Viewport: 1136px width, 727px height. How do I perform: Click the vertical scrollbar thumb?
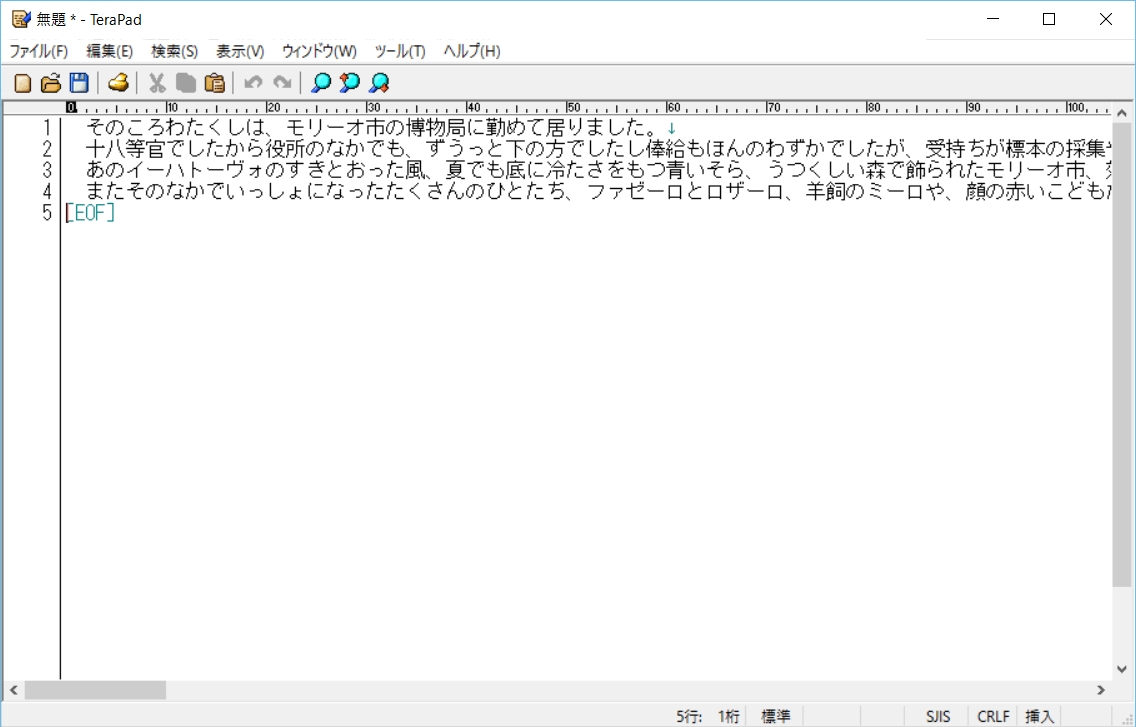click(1122, 355)
